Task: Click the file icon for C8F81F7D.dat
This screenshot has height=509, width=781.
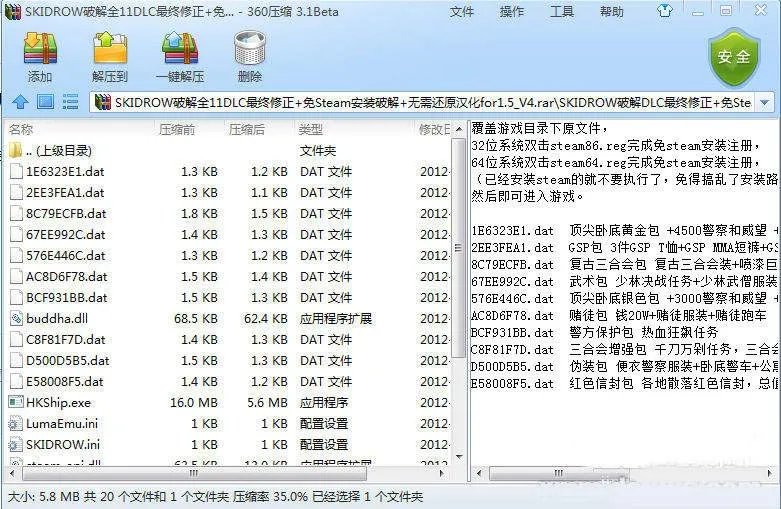Action: [16, 339]
